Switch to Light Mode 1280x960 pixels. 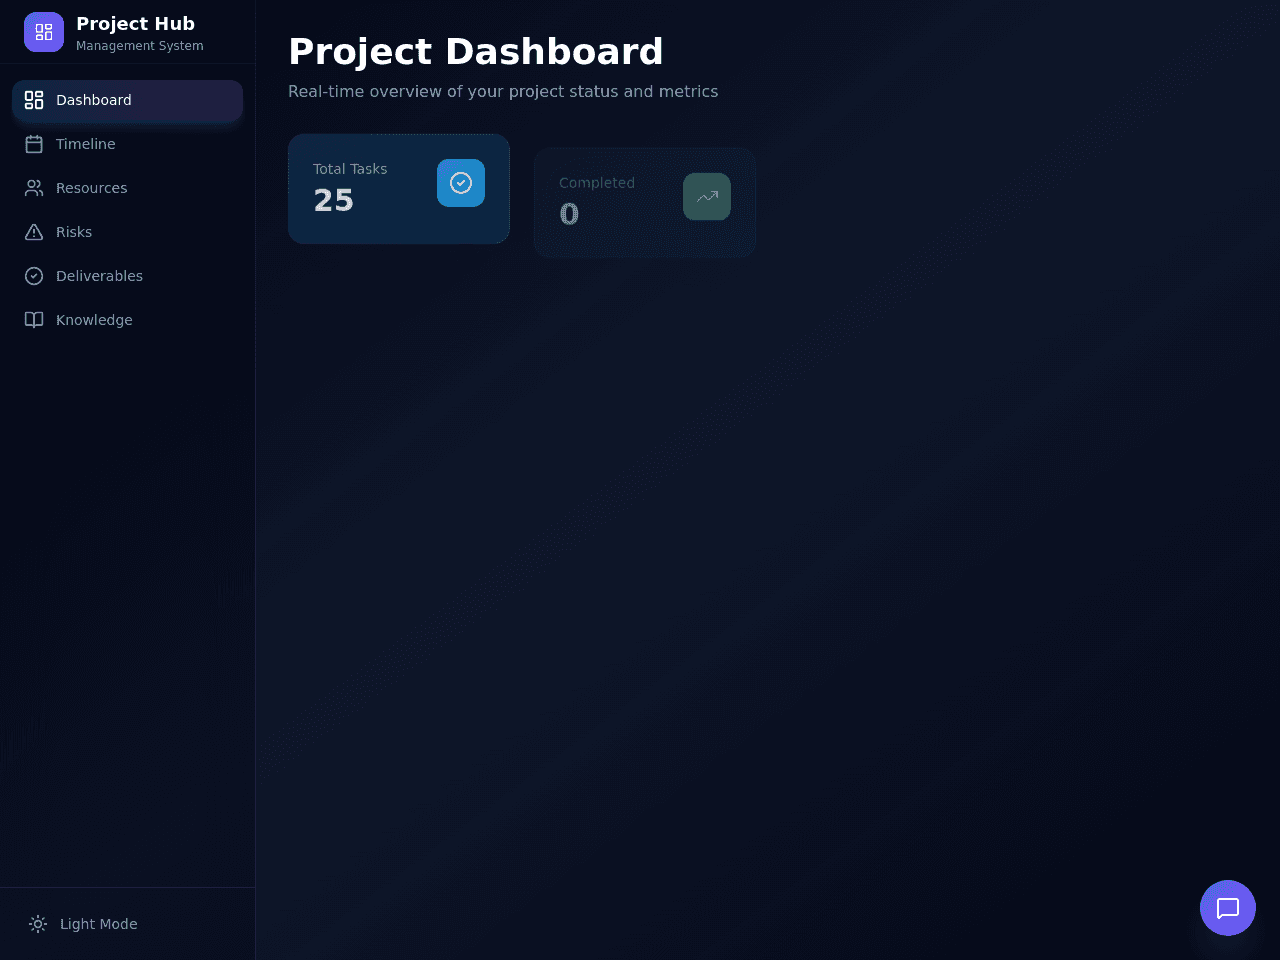127,924
